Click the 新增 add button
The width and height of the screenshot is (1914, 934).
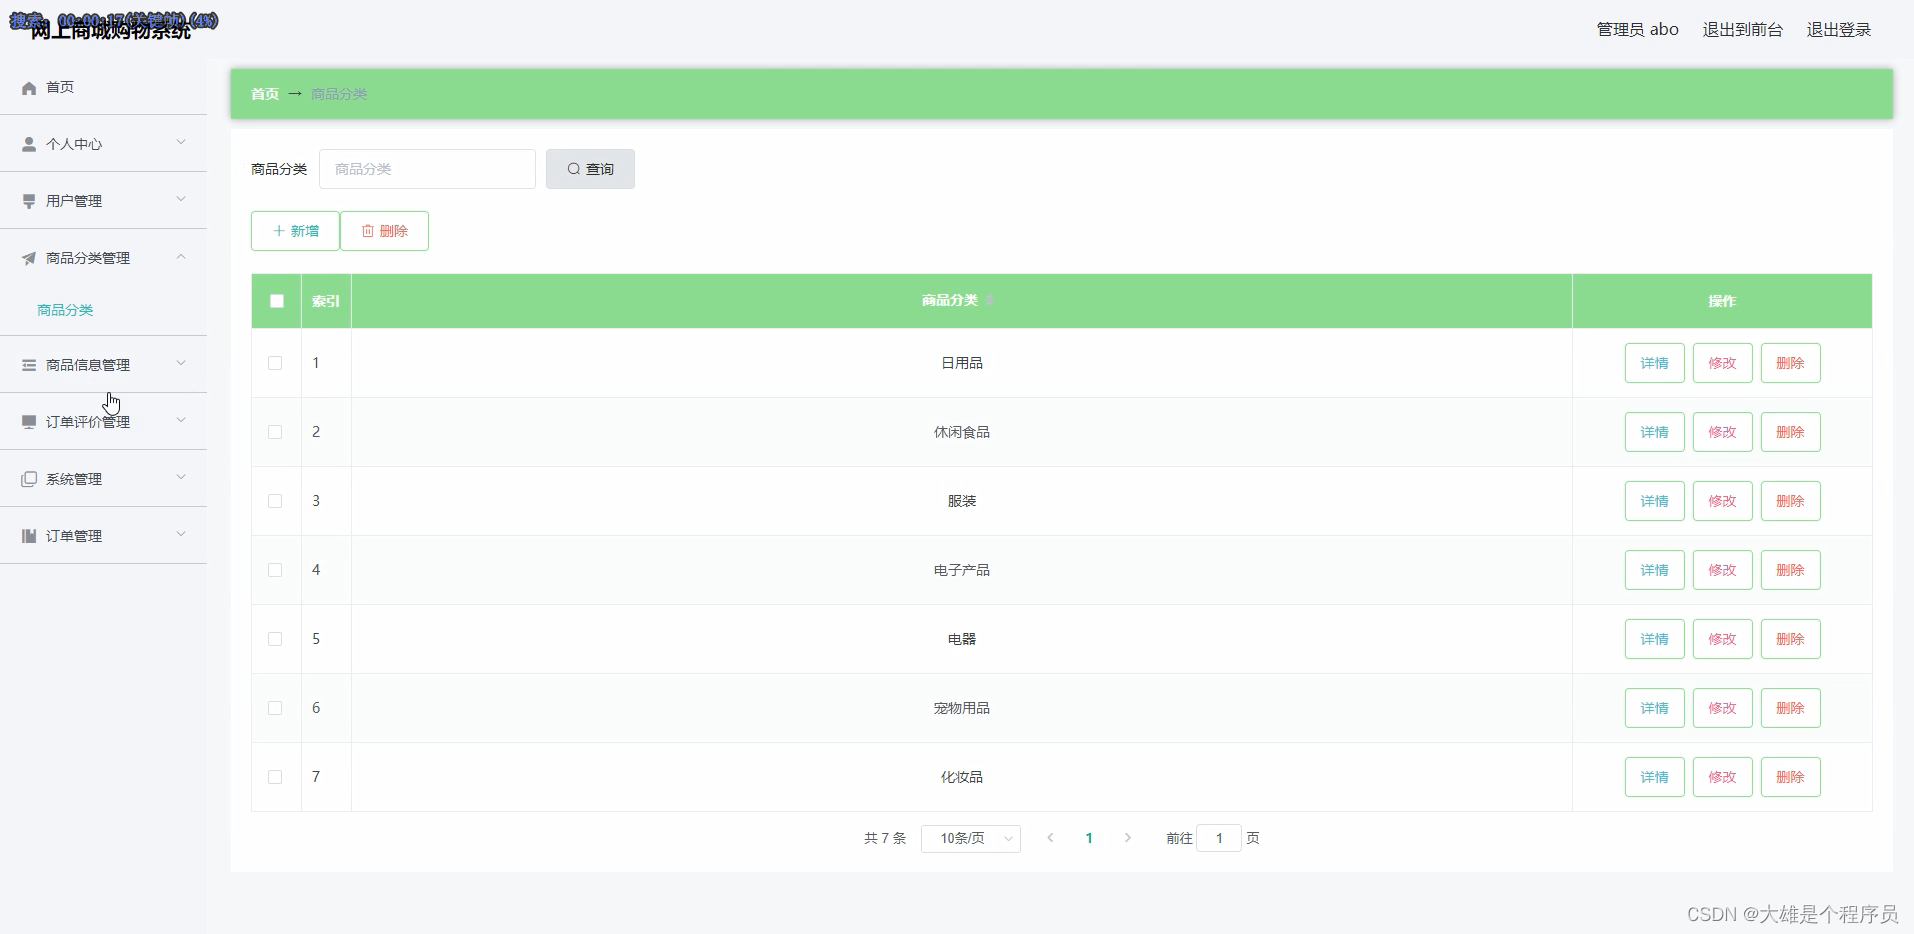[295, 231]
